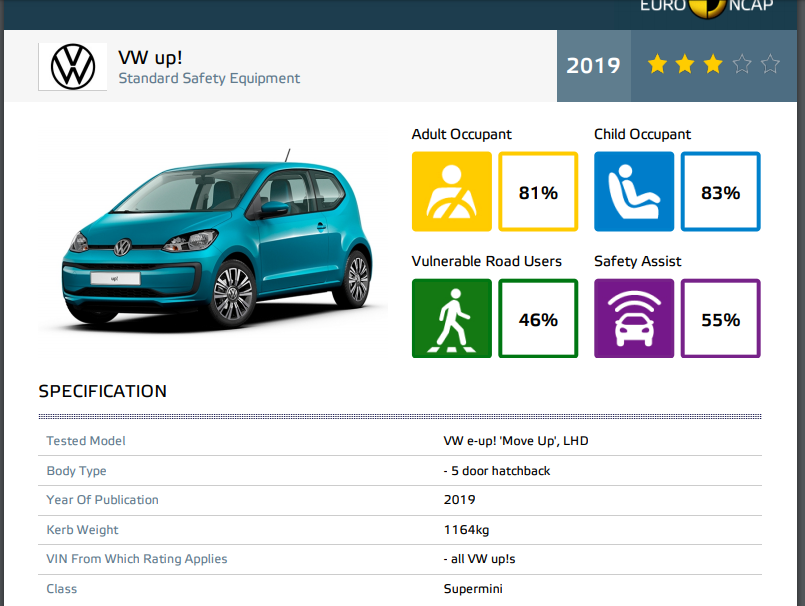Screen dimensions: 805x606
Task: Click the third gold rating star
Action: [x=713, y=65]
